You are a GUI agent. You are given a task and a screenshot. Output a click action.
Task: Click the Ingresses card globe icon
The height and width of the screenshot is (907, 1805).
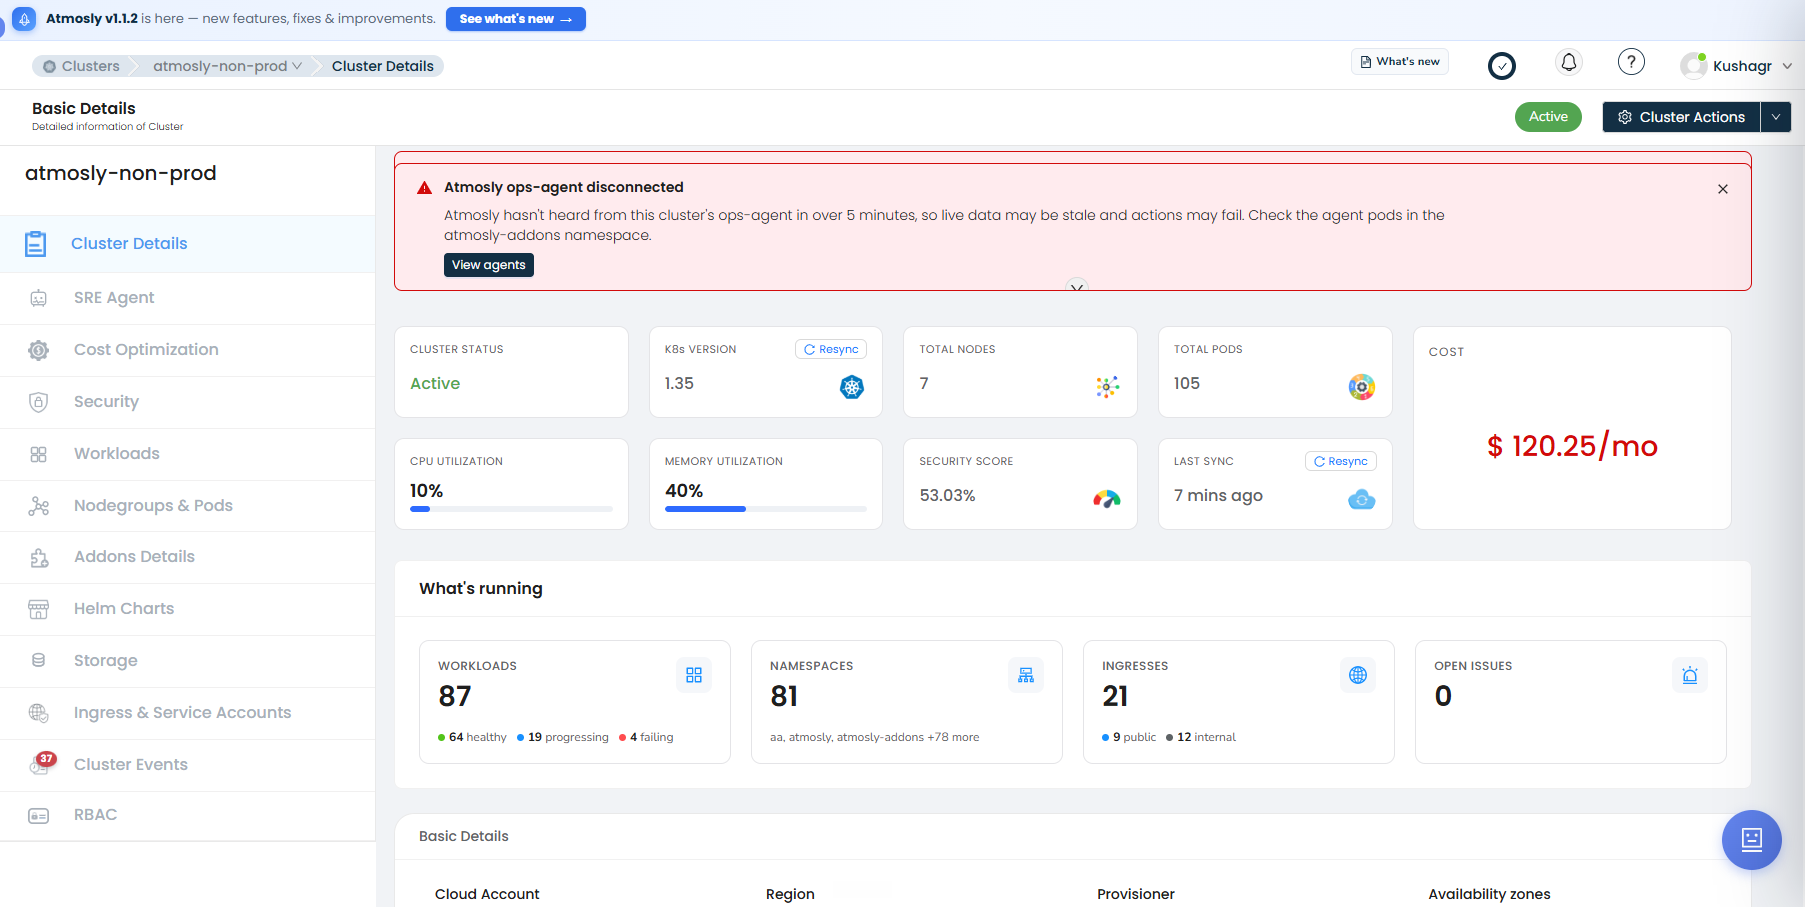1358,675
